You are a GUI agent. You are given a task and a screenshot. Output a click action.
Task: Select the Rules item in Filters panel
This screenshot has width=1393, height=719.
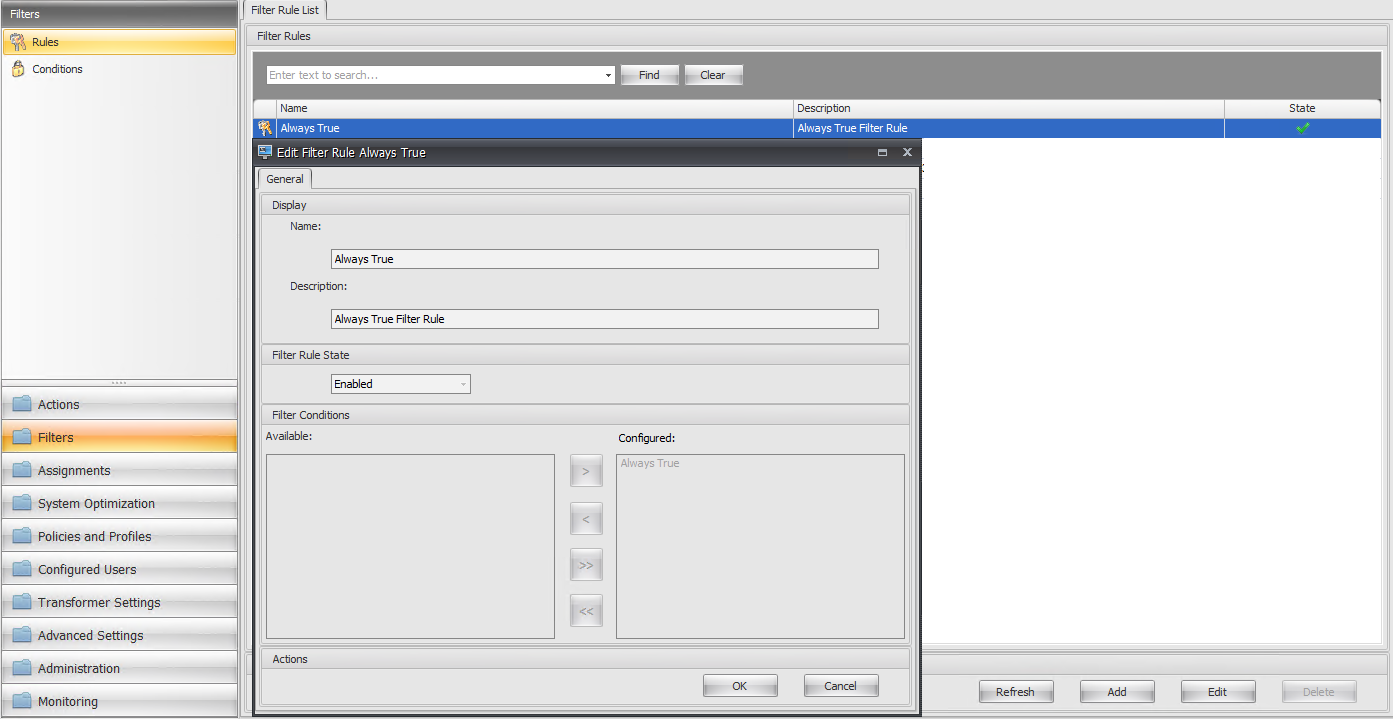click(x=45, y=42)
